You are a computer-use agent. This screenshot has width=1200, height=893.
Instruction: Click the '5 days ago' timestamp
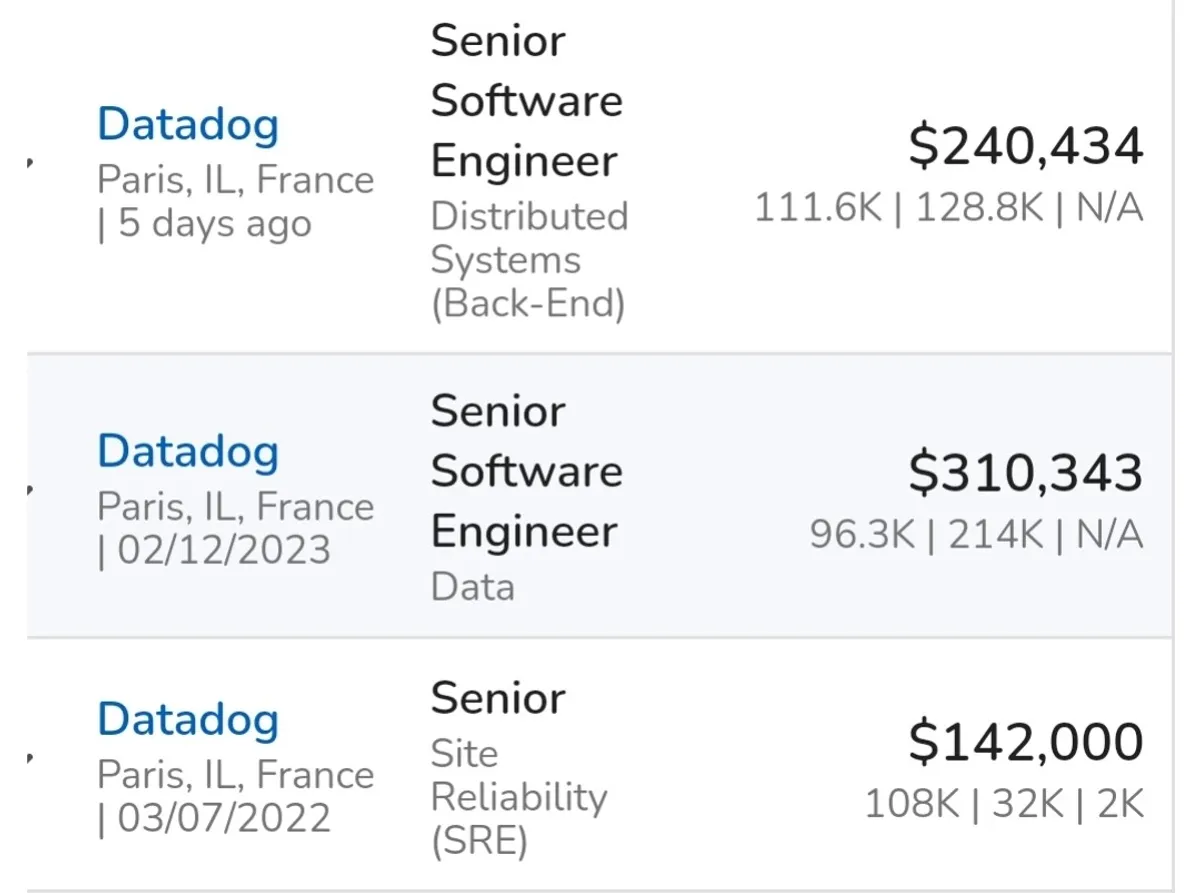click(214, 224)
